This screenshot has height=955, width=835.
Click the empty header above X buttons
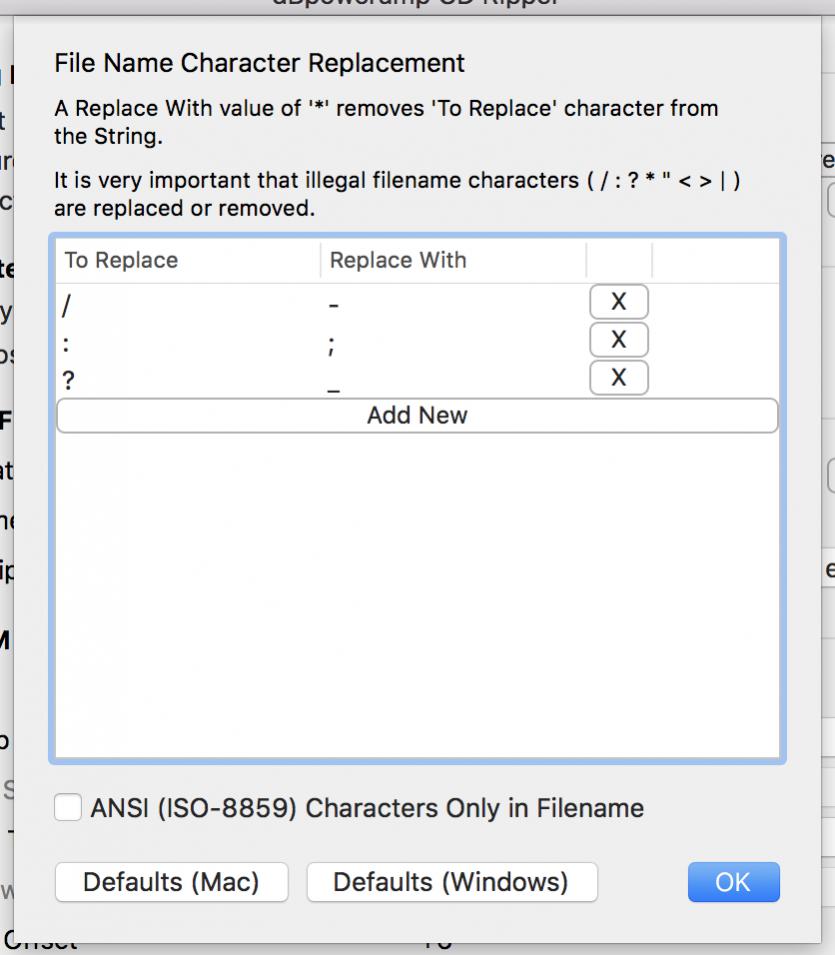pyautogui.click(x=618, y=260)
